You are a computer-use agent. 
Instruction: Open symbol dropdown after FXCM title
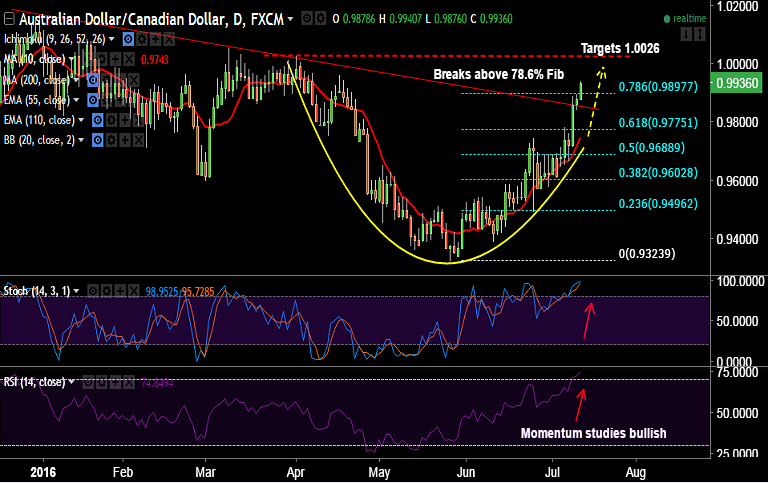290,19
